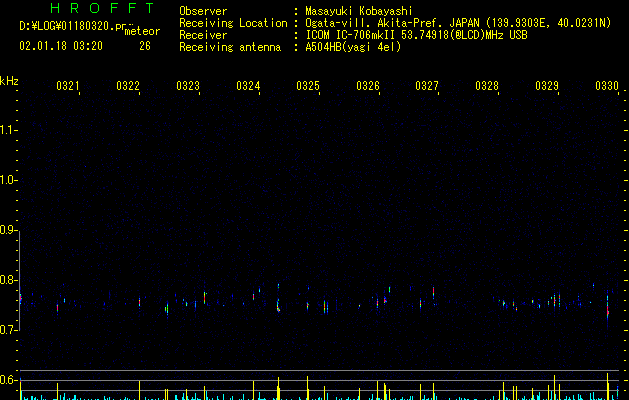Click the 0328 time marker
The image size is (629, 400).
click(x=487, y=86)
